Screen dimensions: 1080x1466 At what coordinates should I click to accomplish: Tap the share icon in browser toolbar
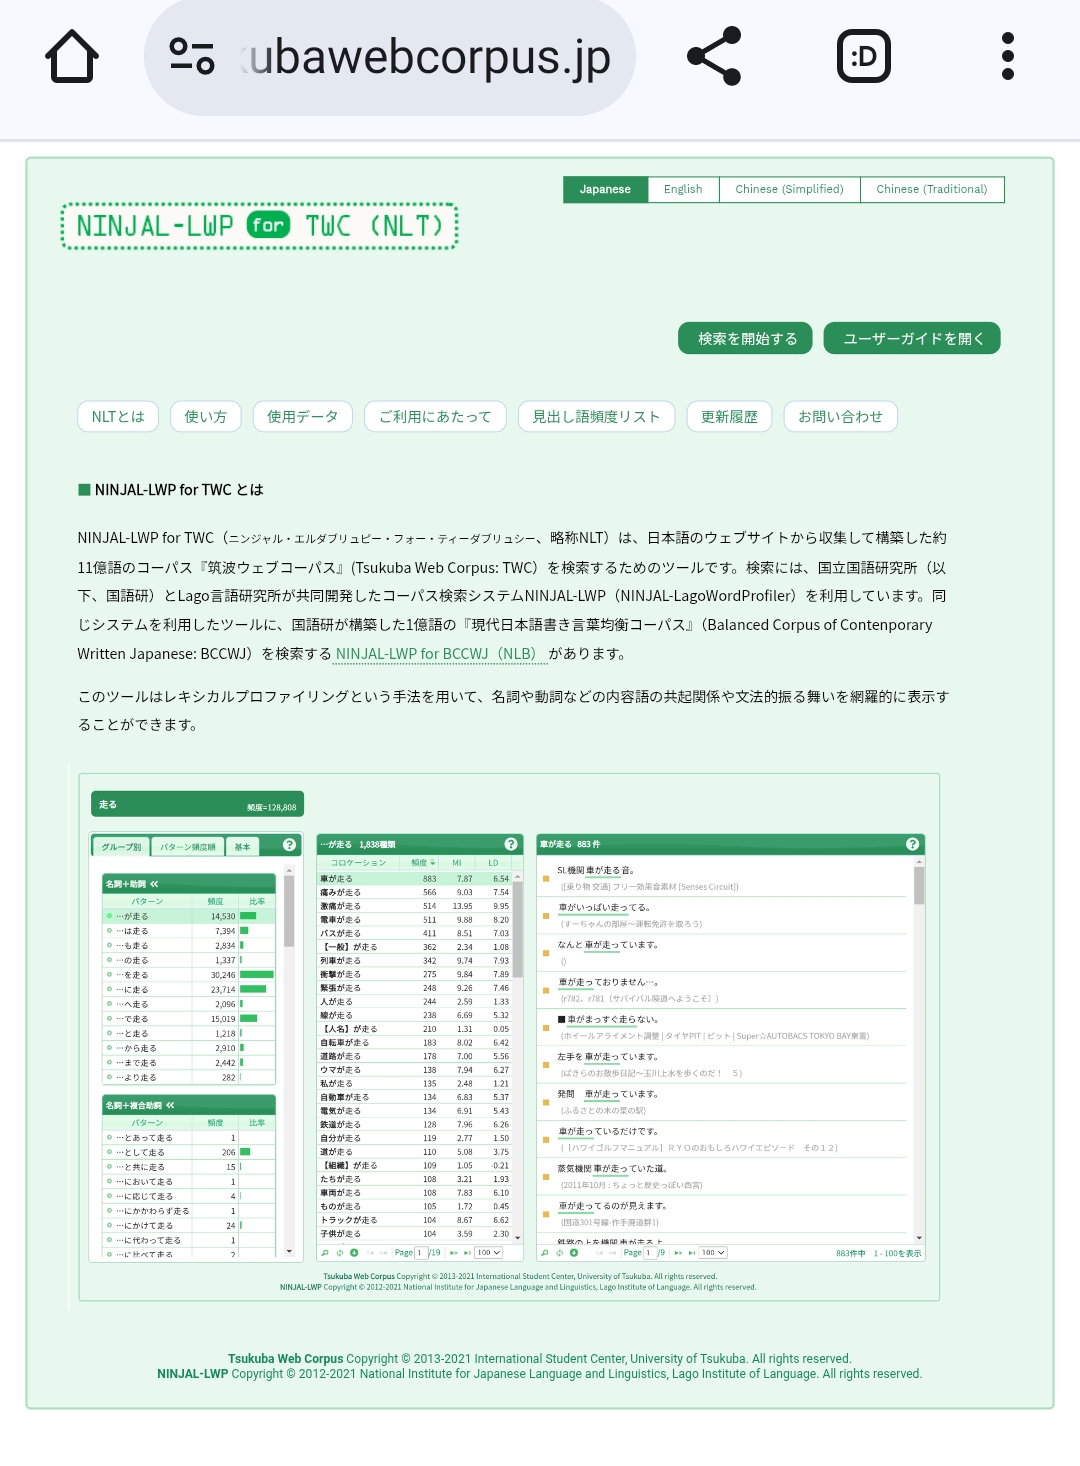(x=714, y=56)
